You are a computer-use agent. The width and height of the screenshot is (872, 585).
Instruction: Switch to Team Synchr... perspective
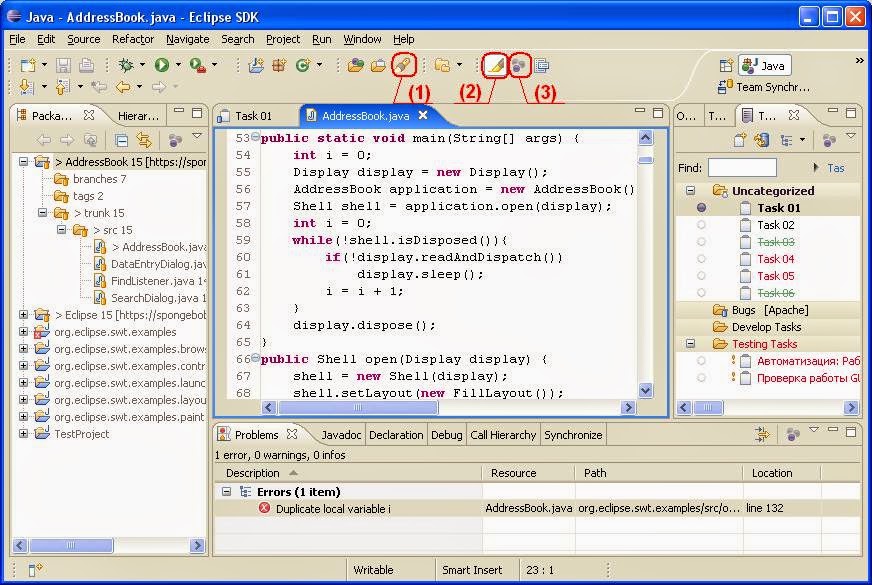click(765, 87)
